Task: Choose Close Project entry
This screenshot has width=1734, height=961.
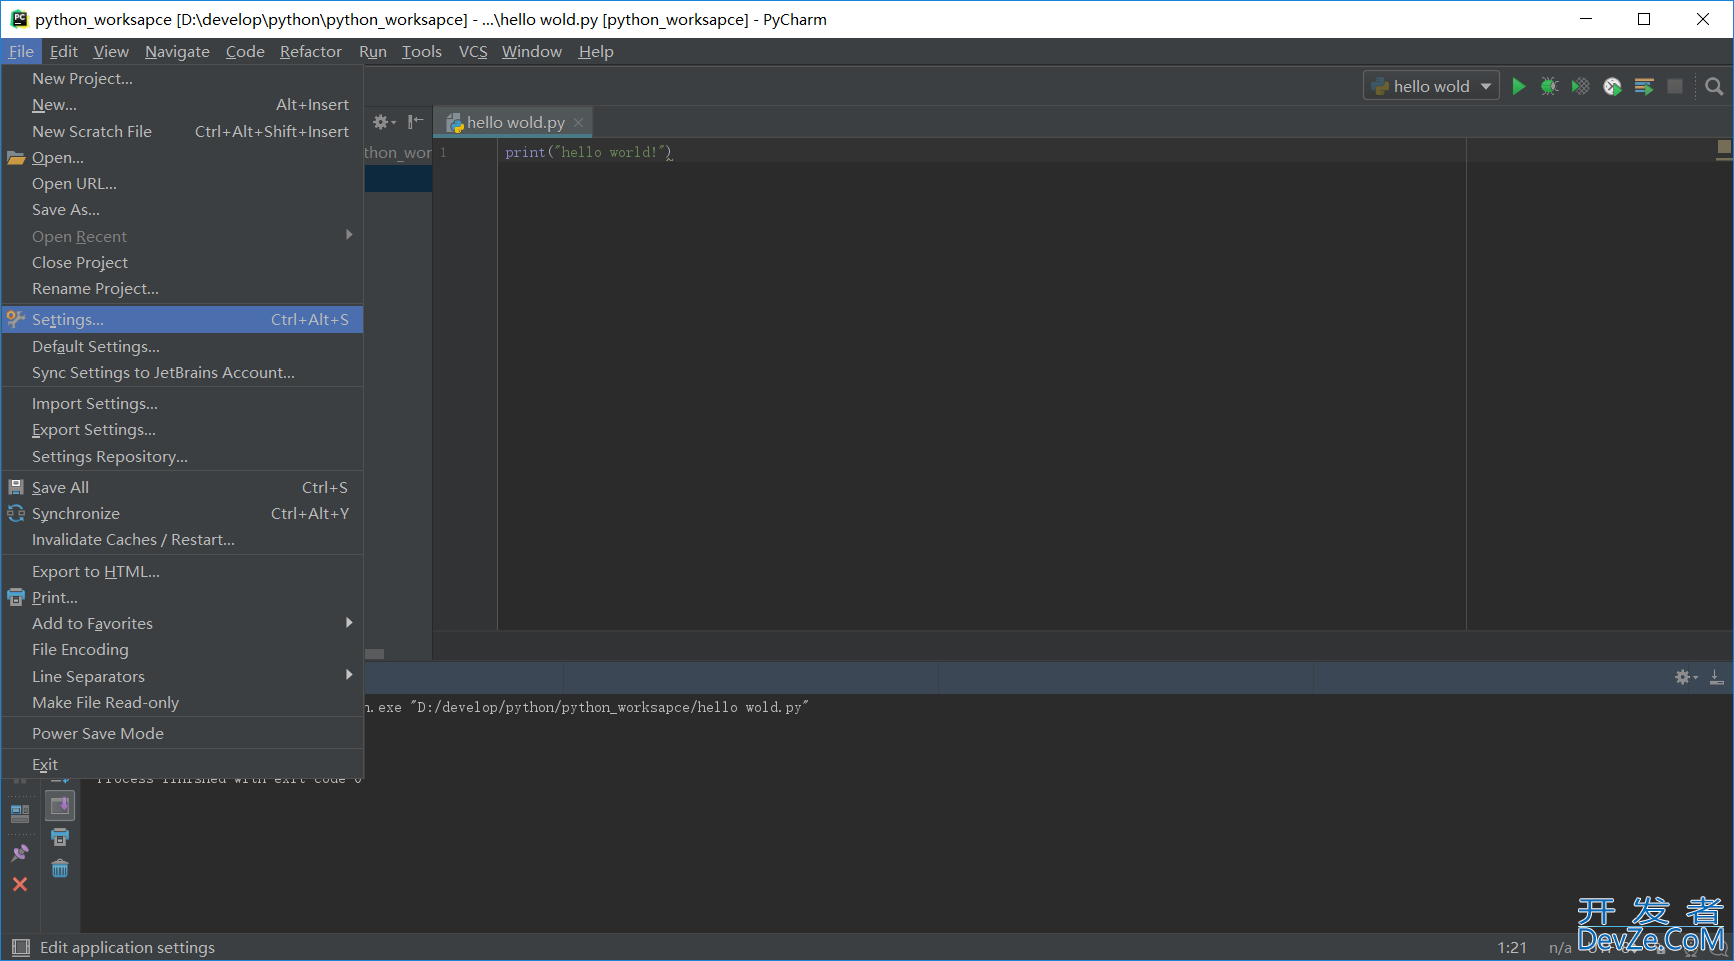Action: (x=182, y=263)
